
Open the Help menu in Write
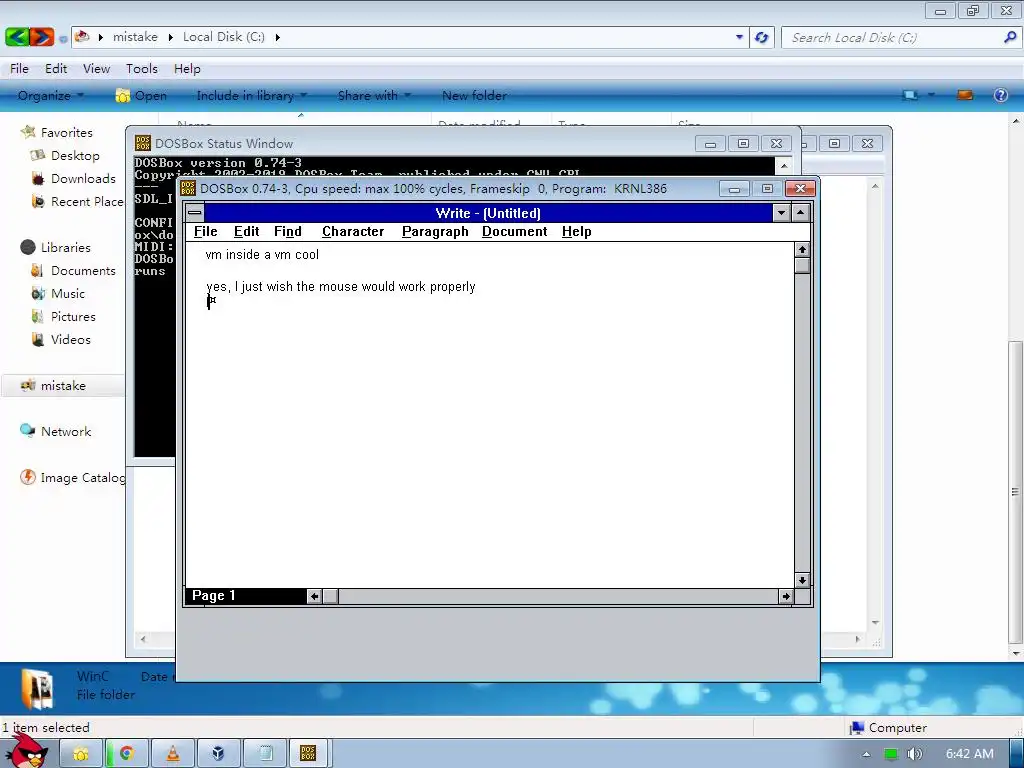pyautogui.click(x=576, y=232)
